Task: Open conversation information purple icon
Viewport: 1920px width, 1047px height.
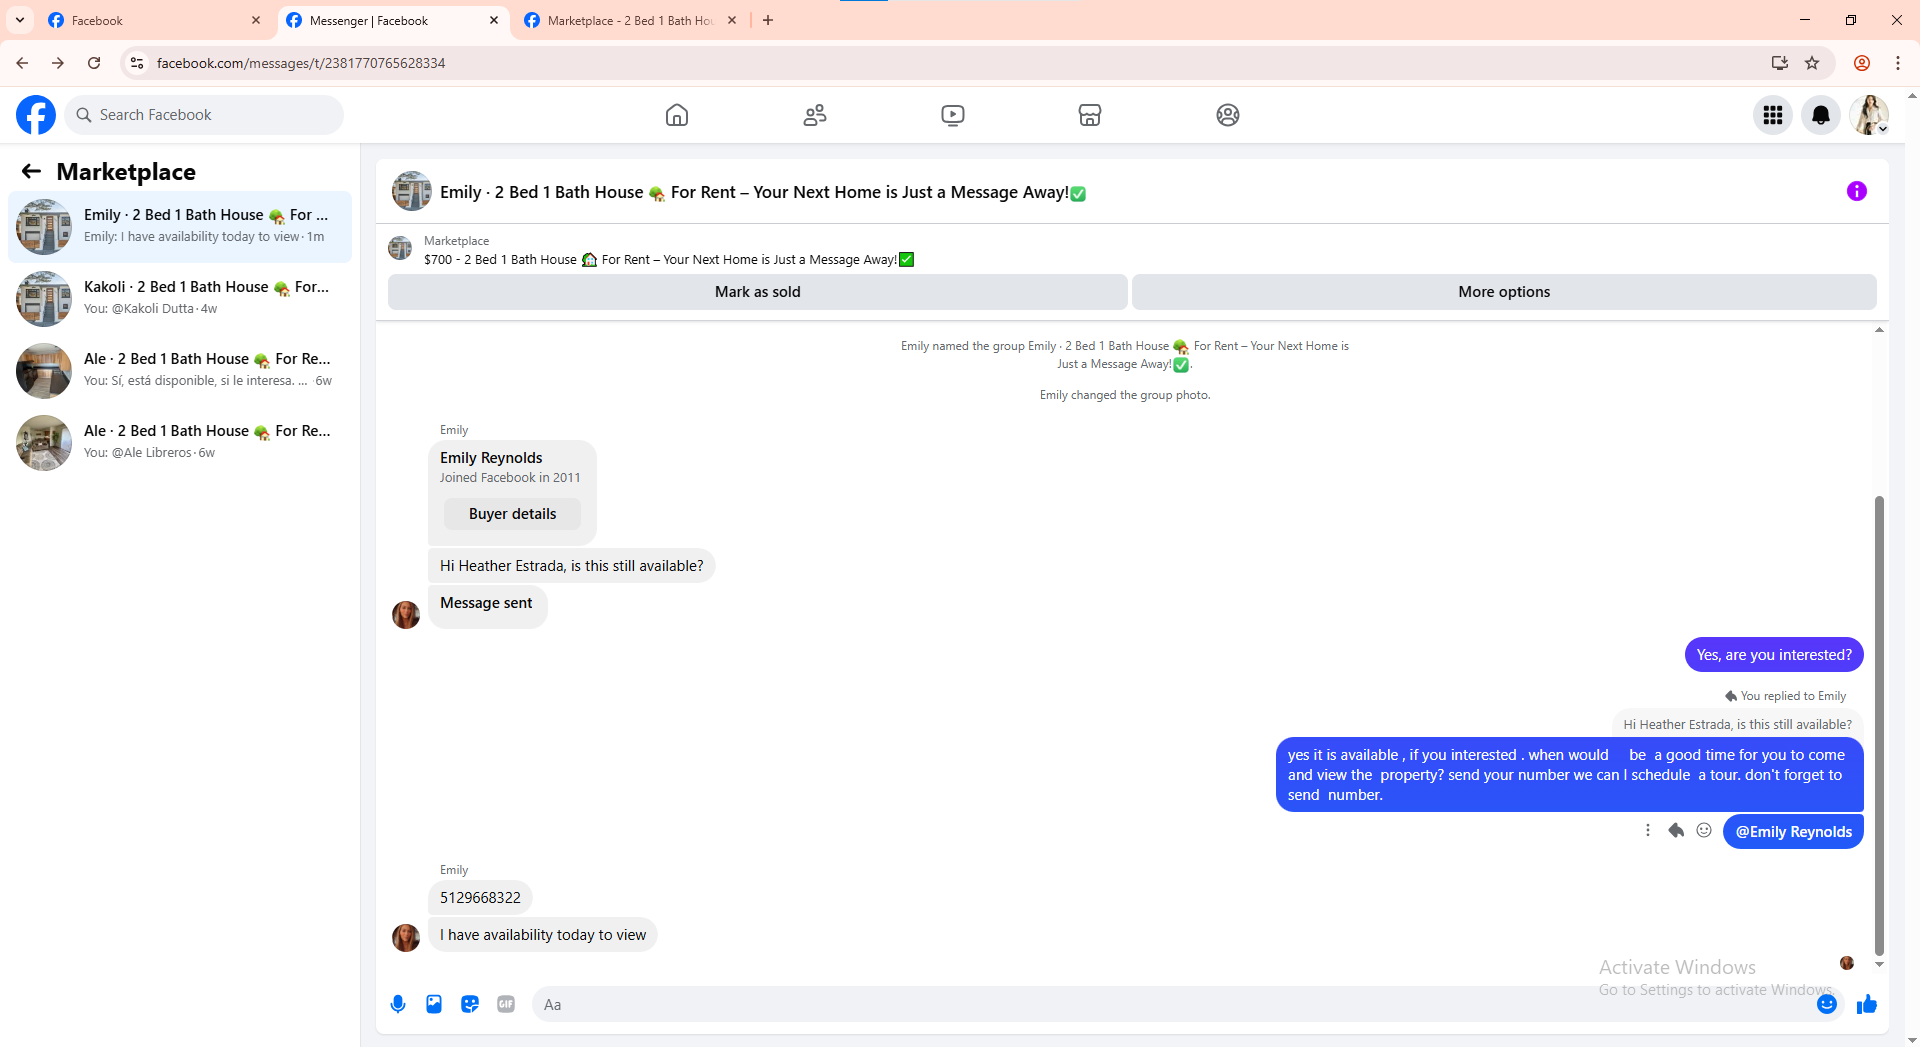Action: click(x=1857, y=191)
